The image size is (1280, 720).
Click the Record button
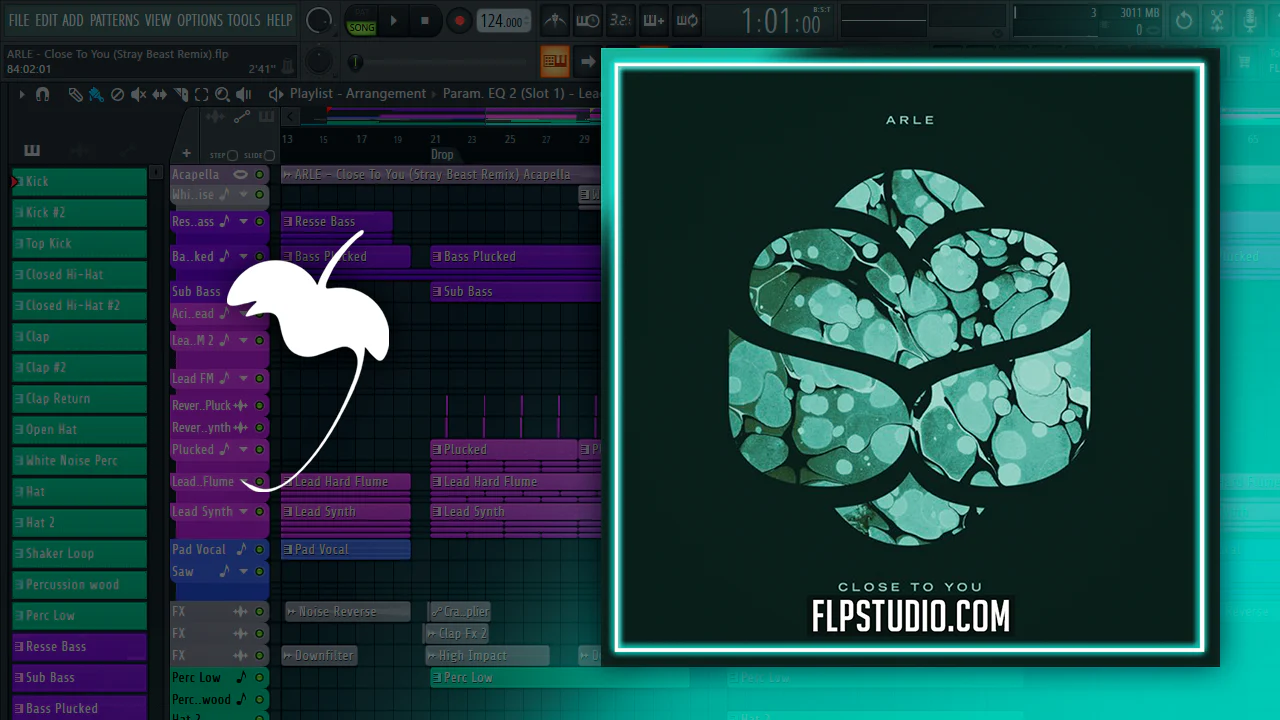[x=459, y=21]
